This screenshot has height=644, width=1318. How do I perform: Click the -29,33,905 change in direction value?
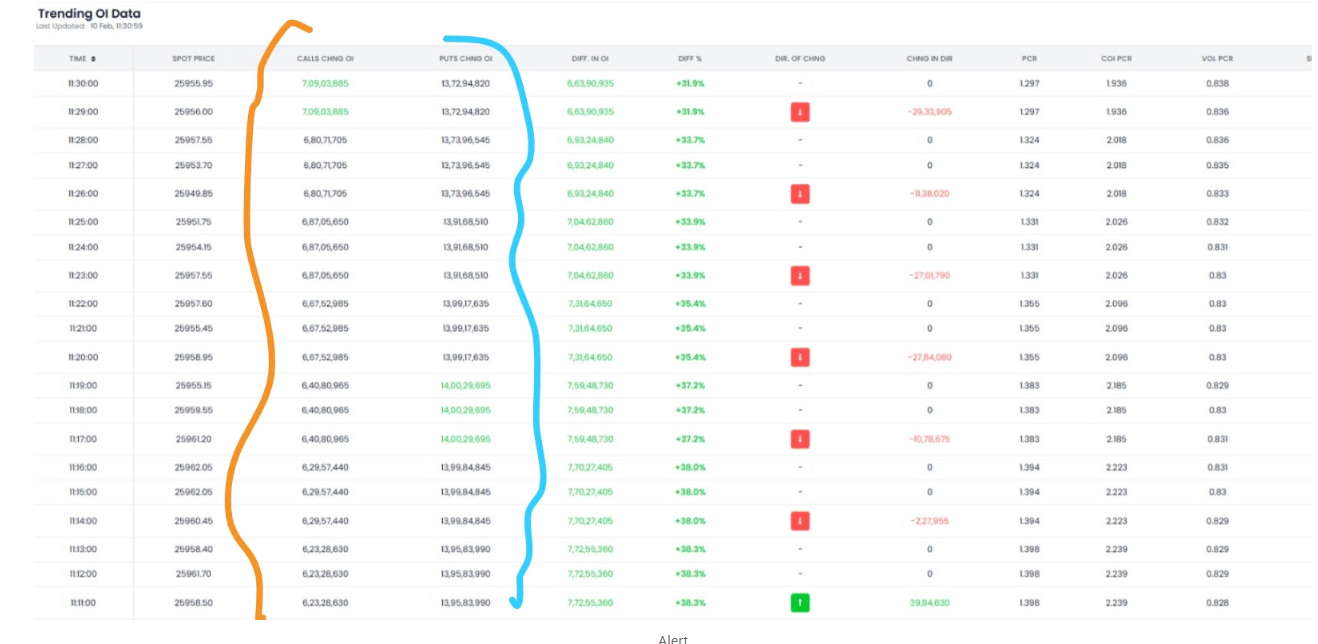[929, 112]
